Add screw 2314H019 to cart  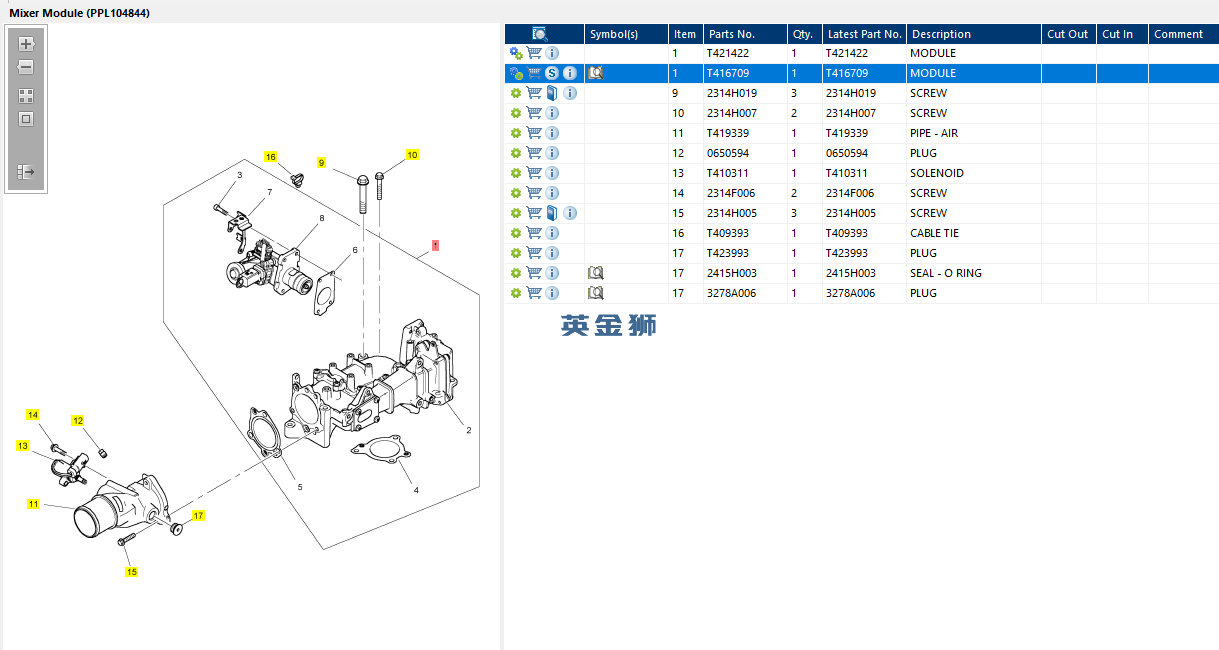[x=534, y=93]
